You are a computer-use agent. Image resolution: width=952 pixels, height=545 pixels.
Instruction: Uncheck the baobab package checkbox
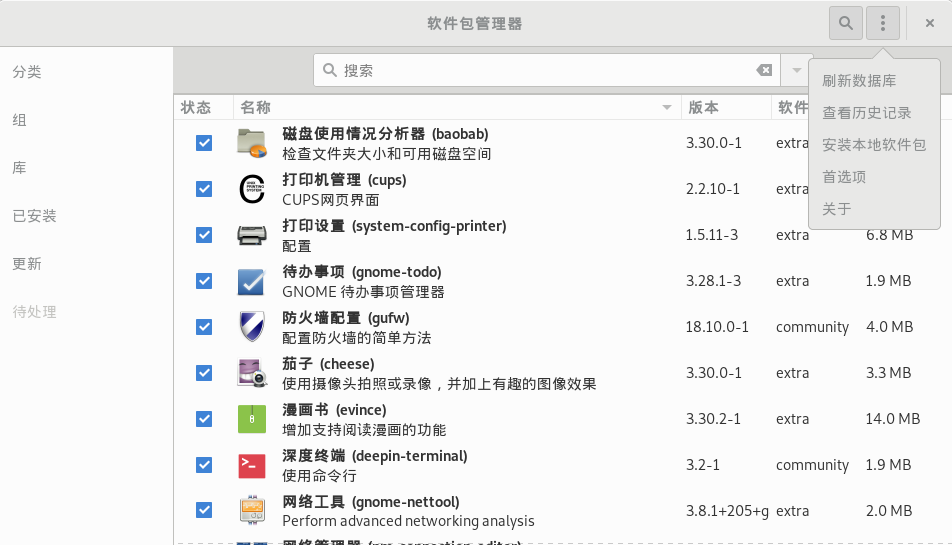click(x=204, y=143)
